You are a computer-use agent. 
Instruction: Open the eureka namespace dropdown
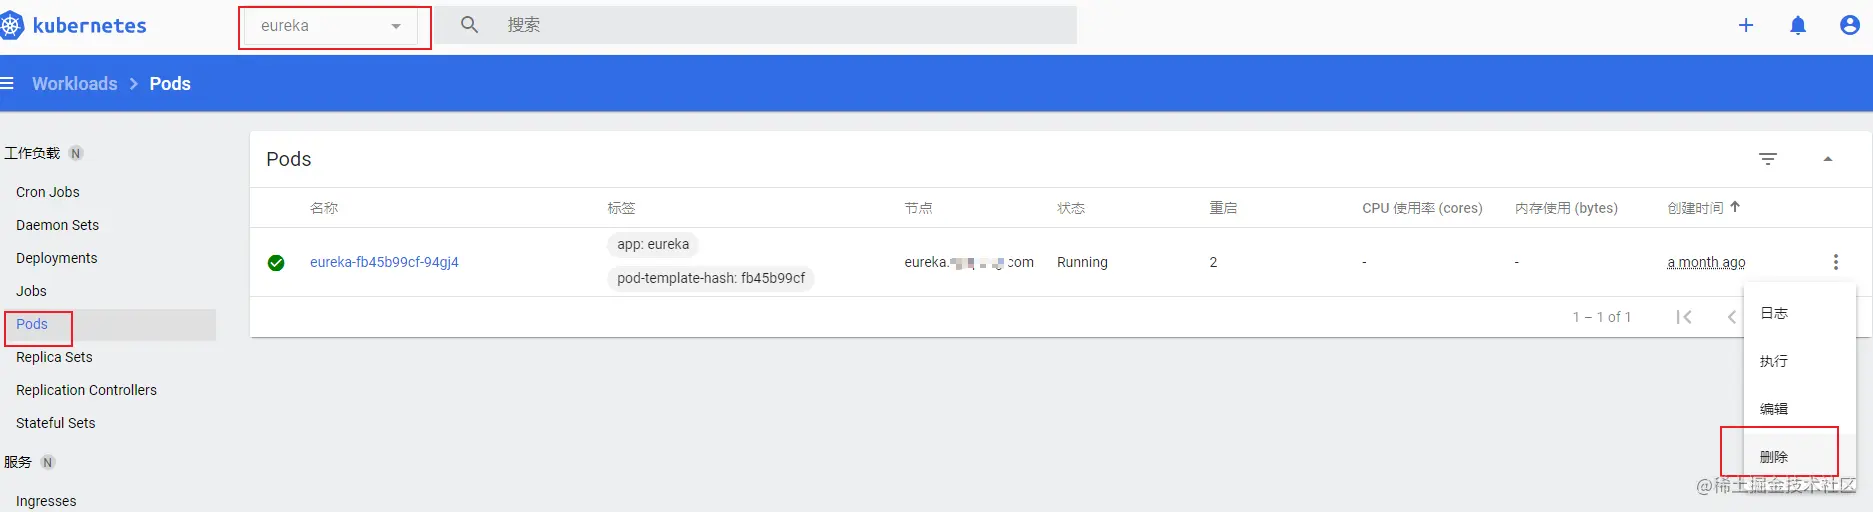coord(331,26)
